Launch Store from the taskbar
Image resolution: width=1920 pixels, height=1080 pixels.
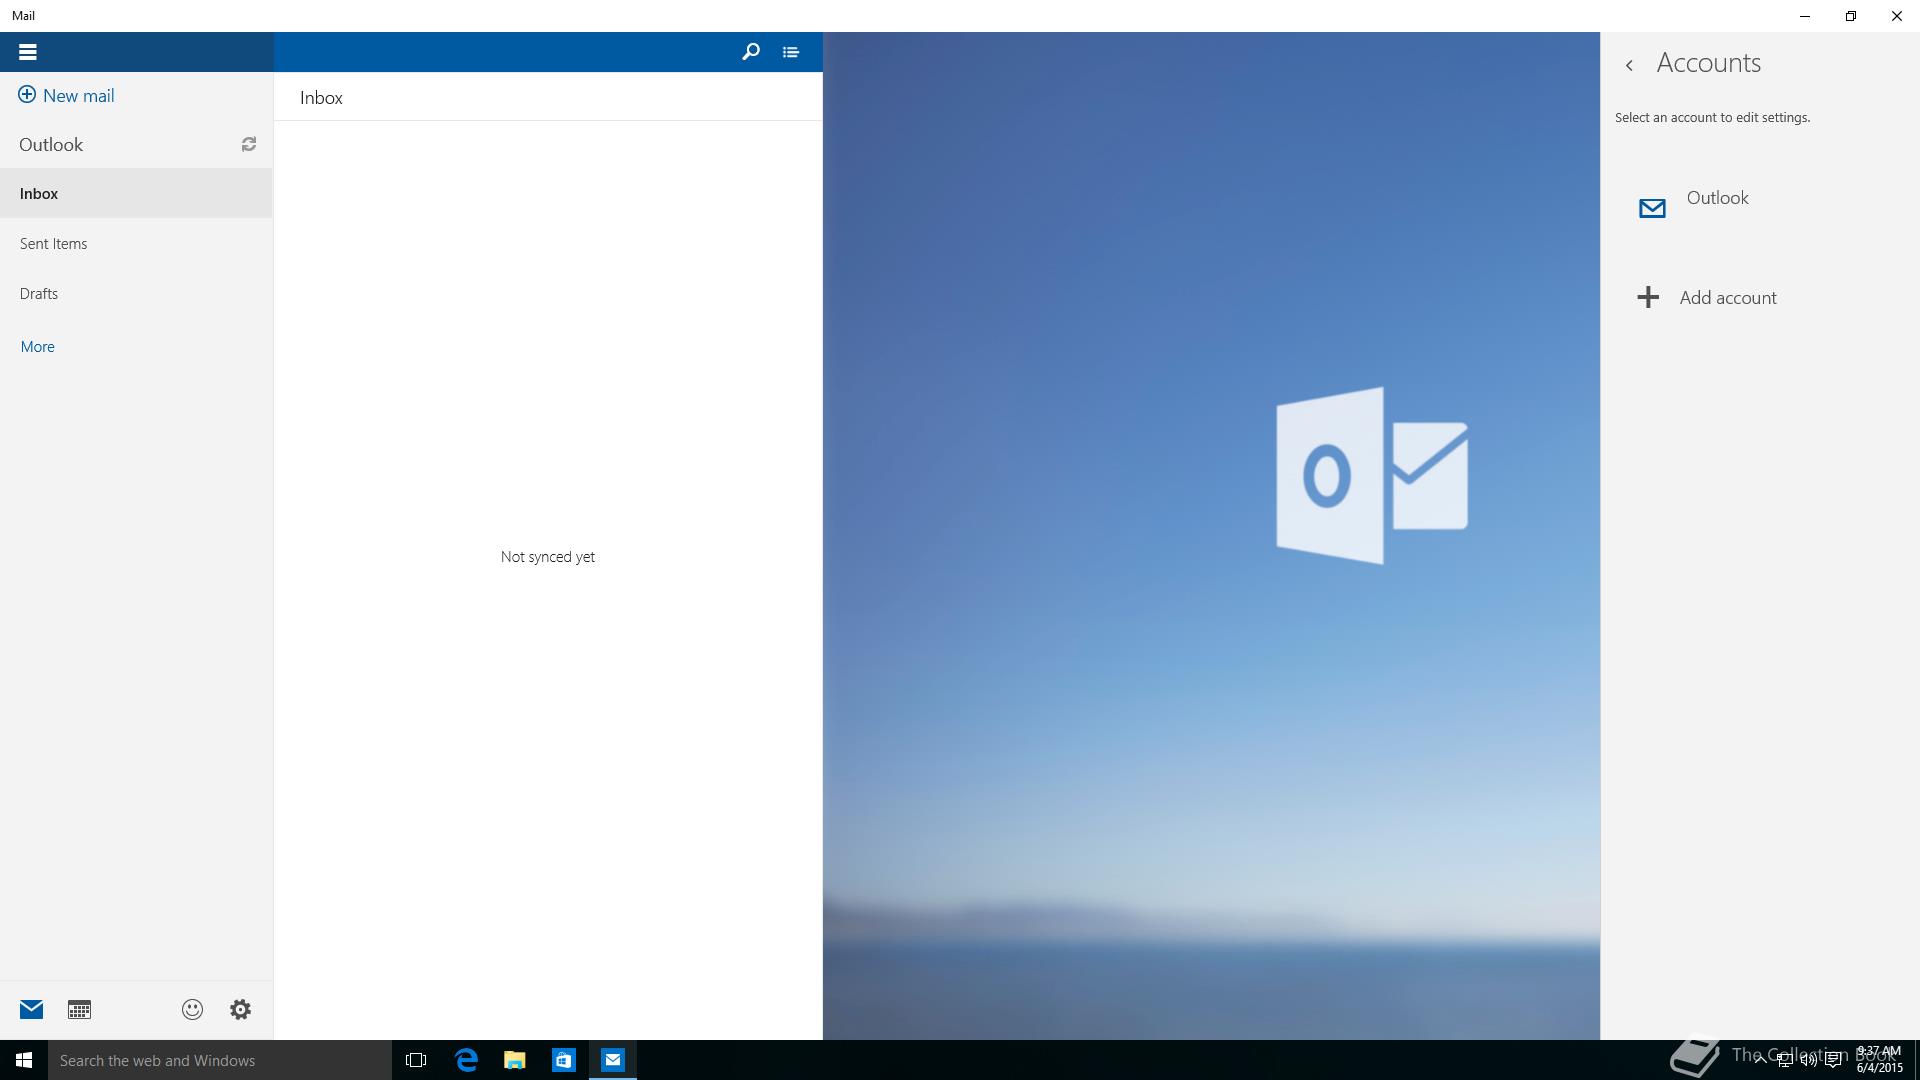click(x=564, y=1060)
